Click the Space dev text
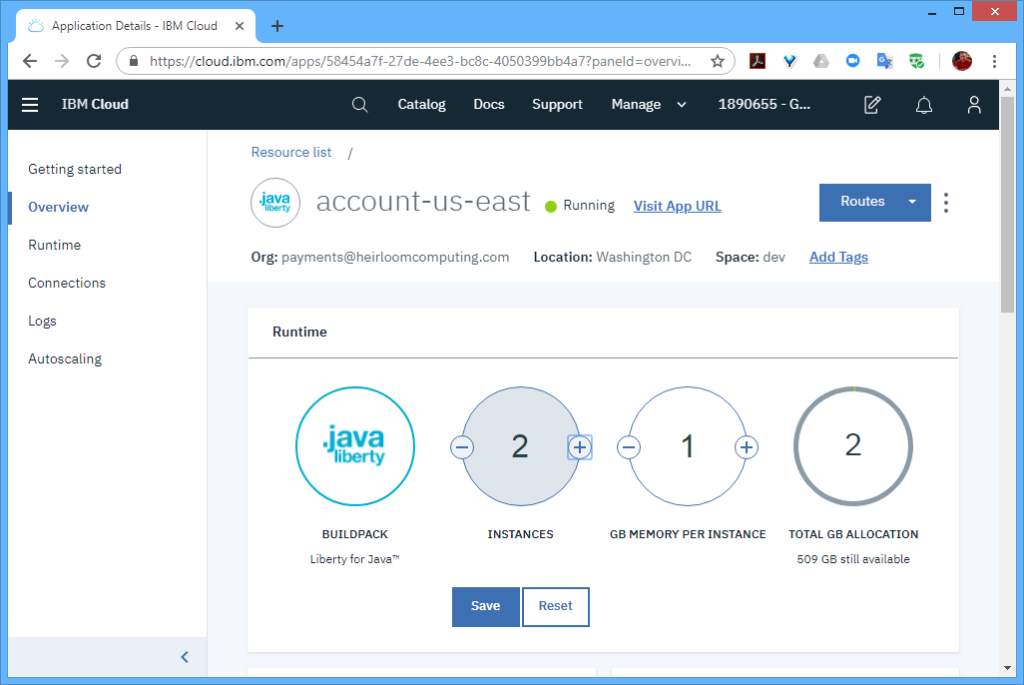1024x685 pixels. pyautogui.click(x=750, y=257)
